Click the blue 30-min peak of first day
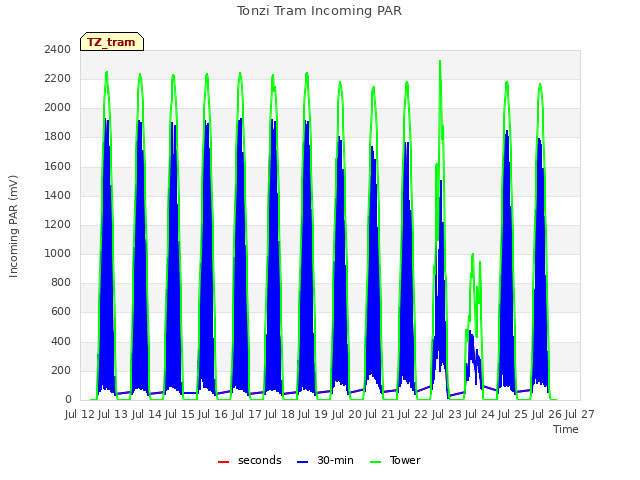Viewport: 640px width, 480px height. (x=105, y=120)
